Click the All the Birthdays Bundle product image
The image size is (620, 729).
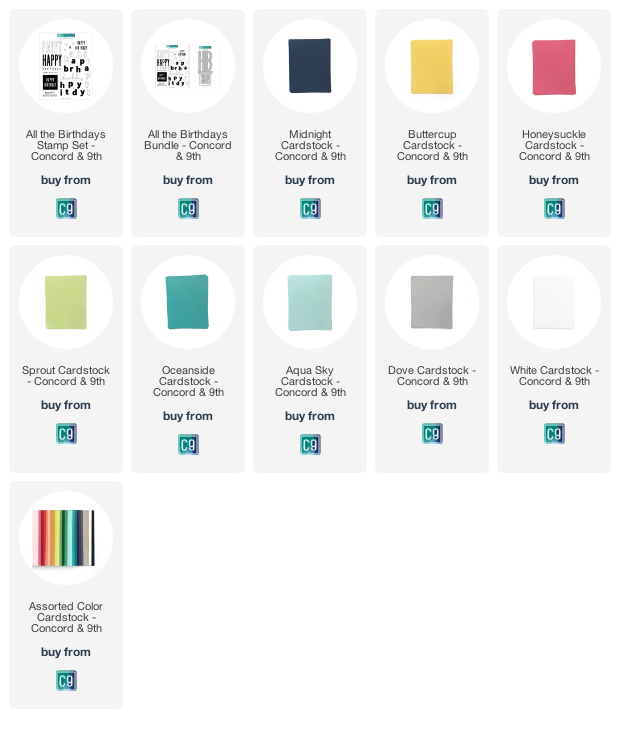(188, 66)
